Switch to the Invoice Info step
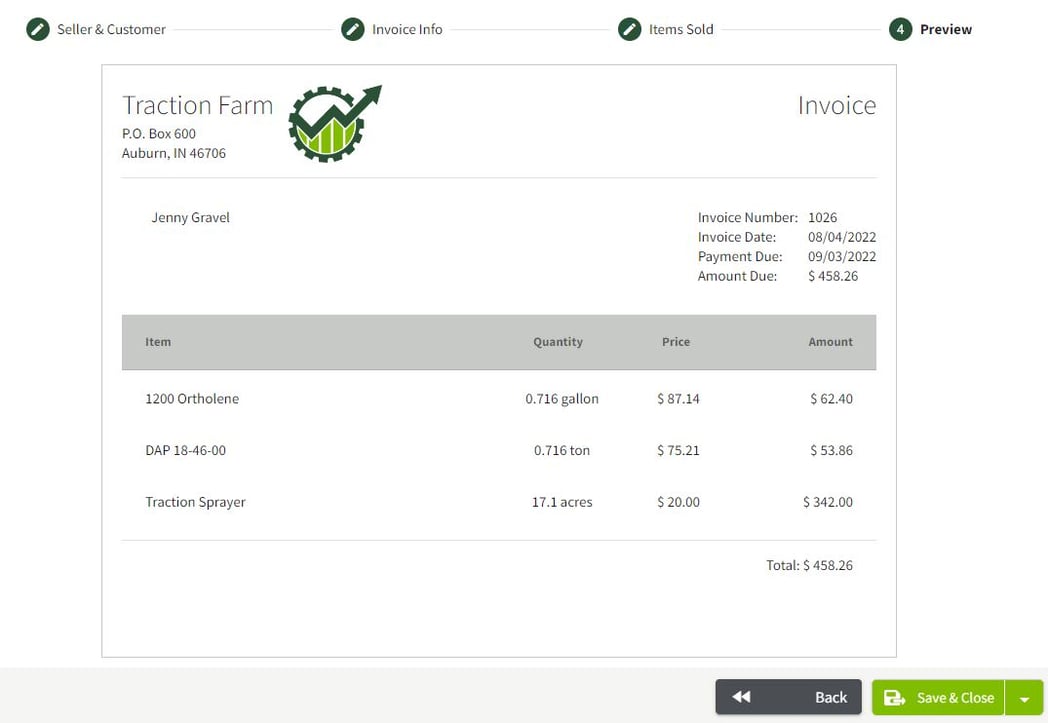1048x723 pixels. pos(406,29)
